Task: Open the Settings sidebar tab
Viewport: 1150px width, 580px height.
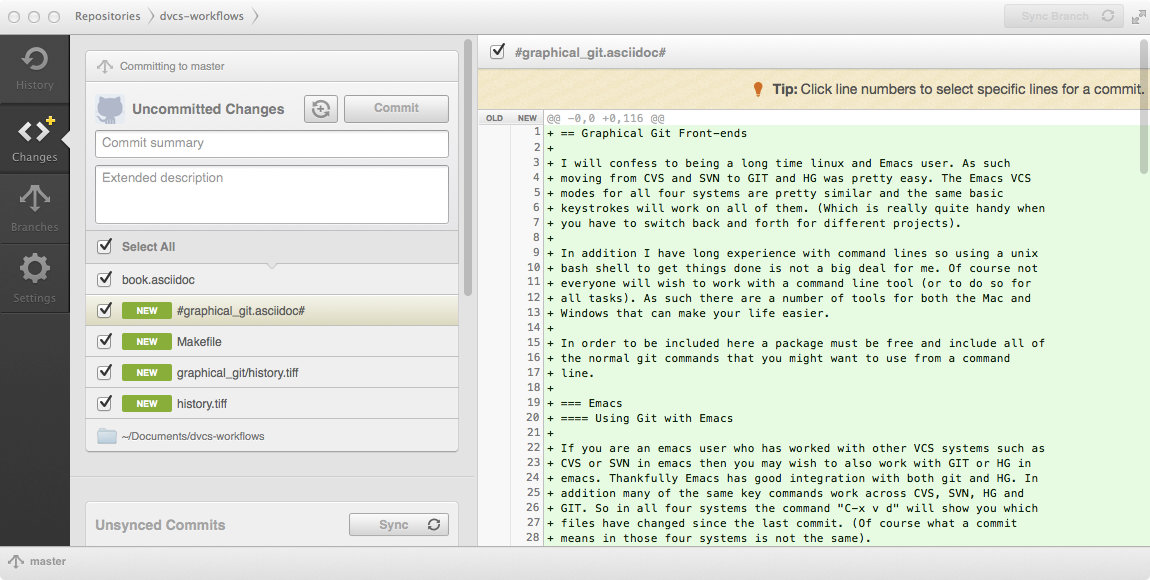Action: (34, 279)
